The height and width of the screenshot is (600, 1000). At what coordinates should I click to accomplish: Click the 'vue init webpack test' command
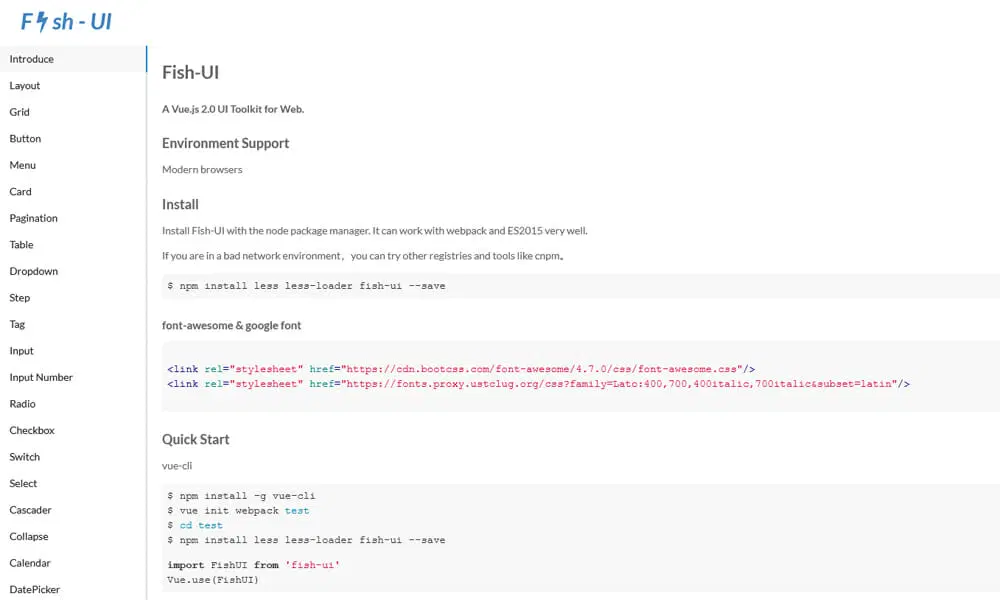pyautogui.click(x=238, y=511)
